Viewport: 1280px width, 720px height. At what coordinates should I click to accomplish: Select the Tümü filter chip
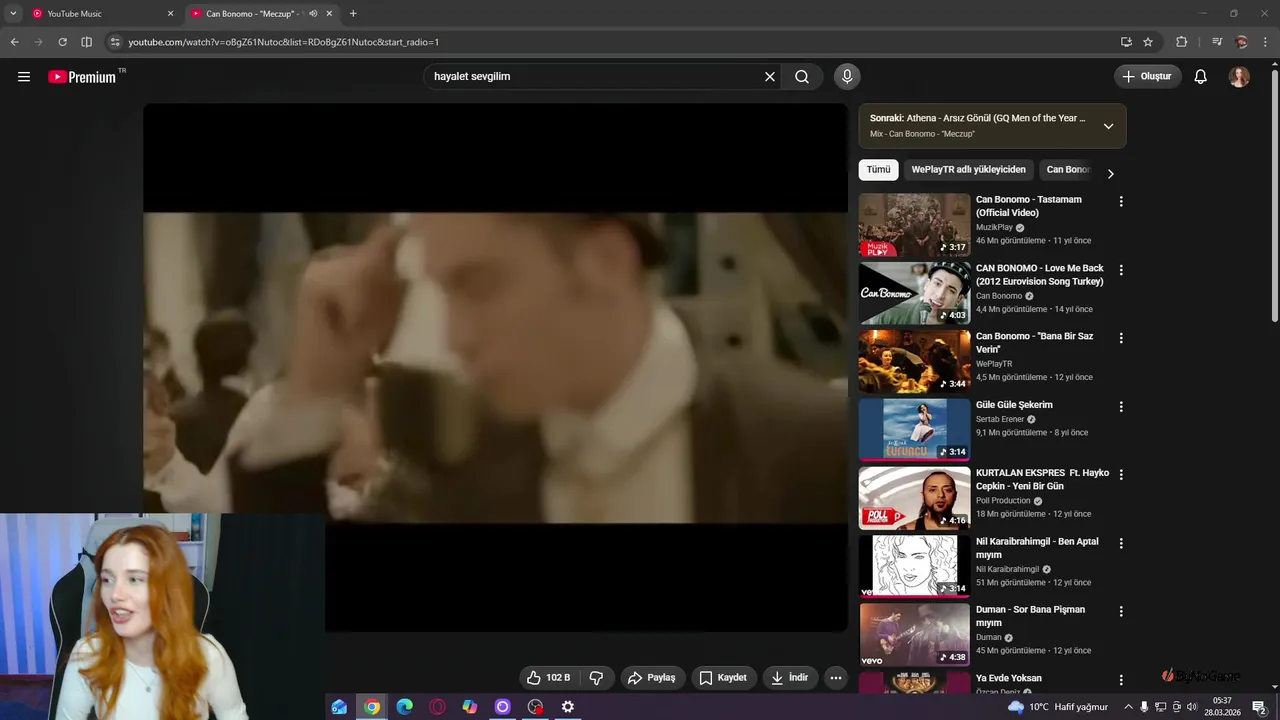coord(878,170)
